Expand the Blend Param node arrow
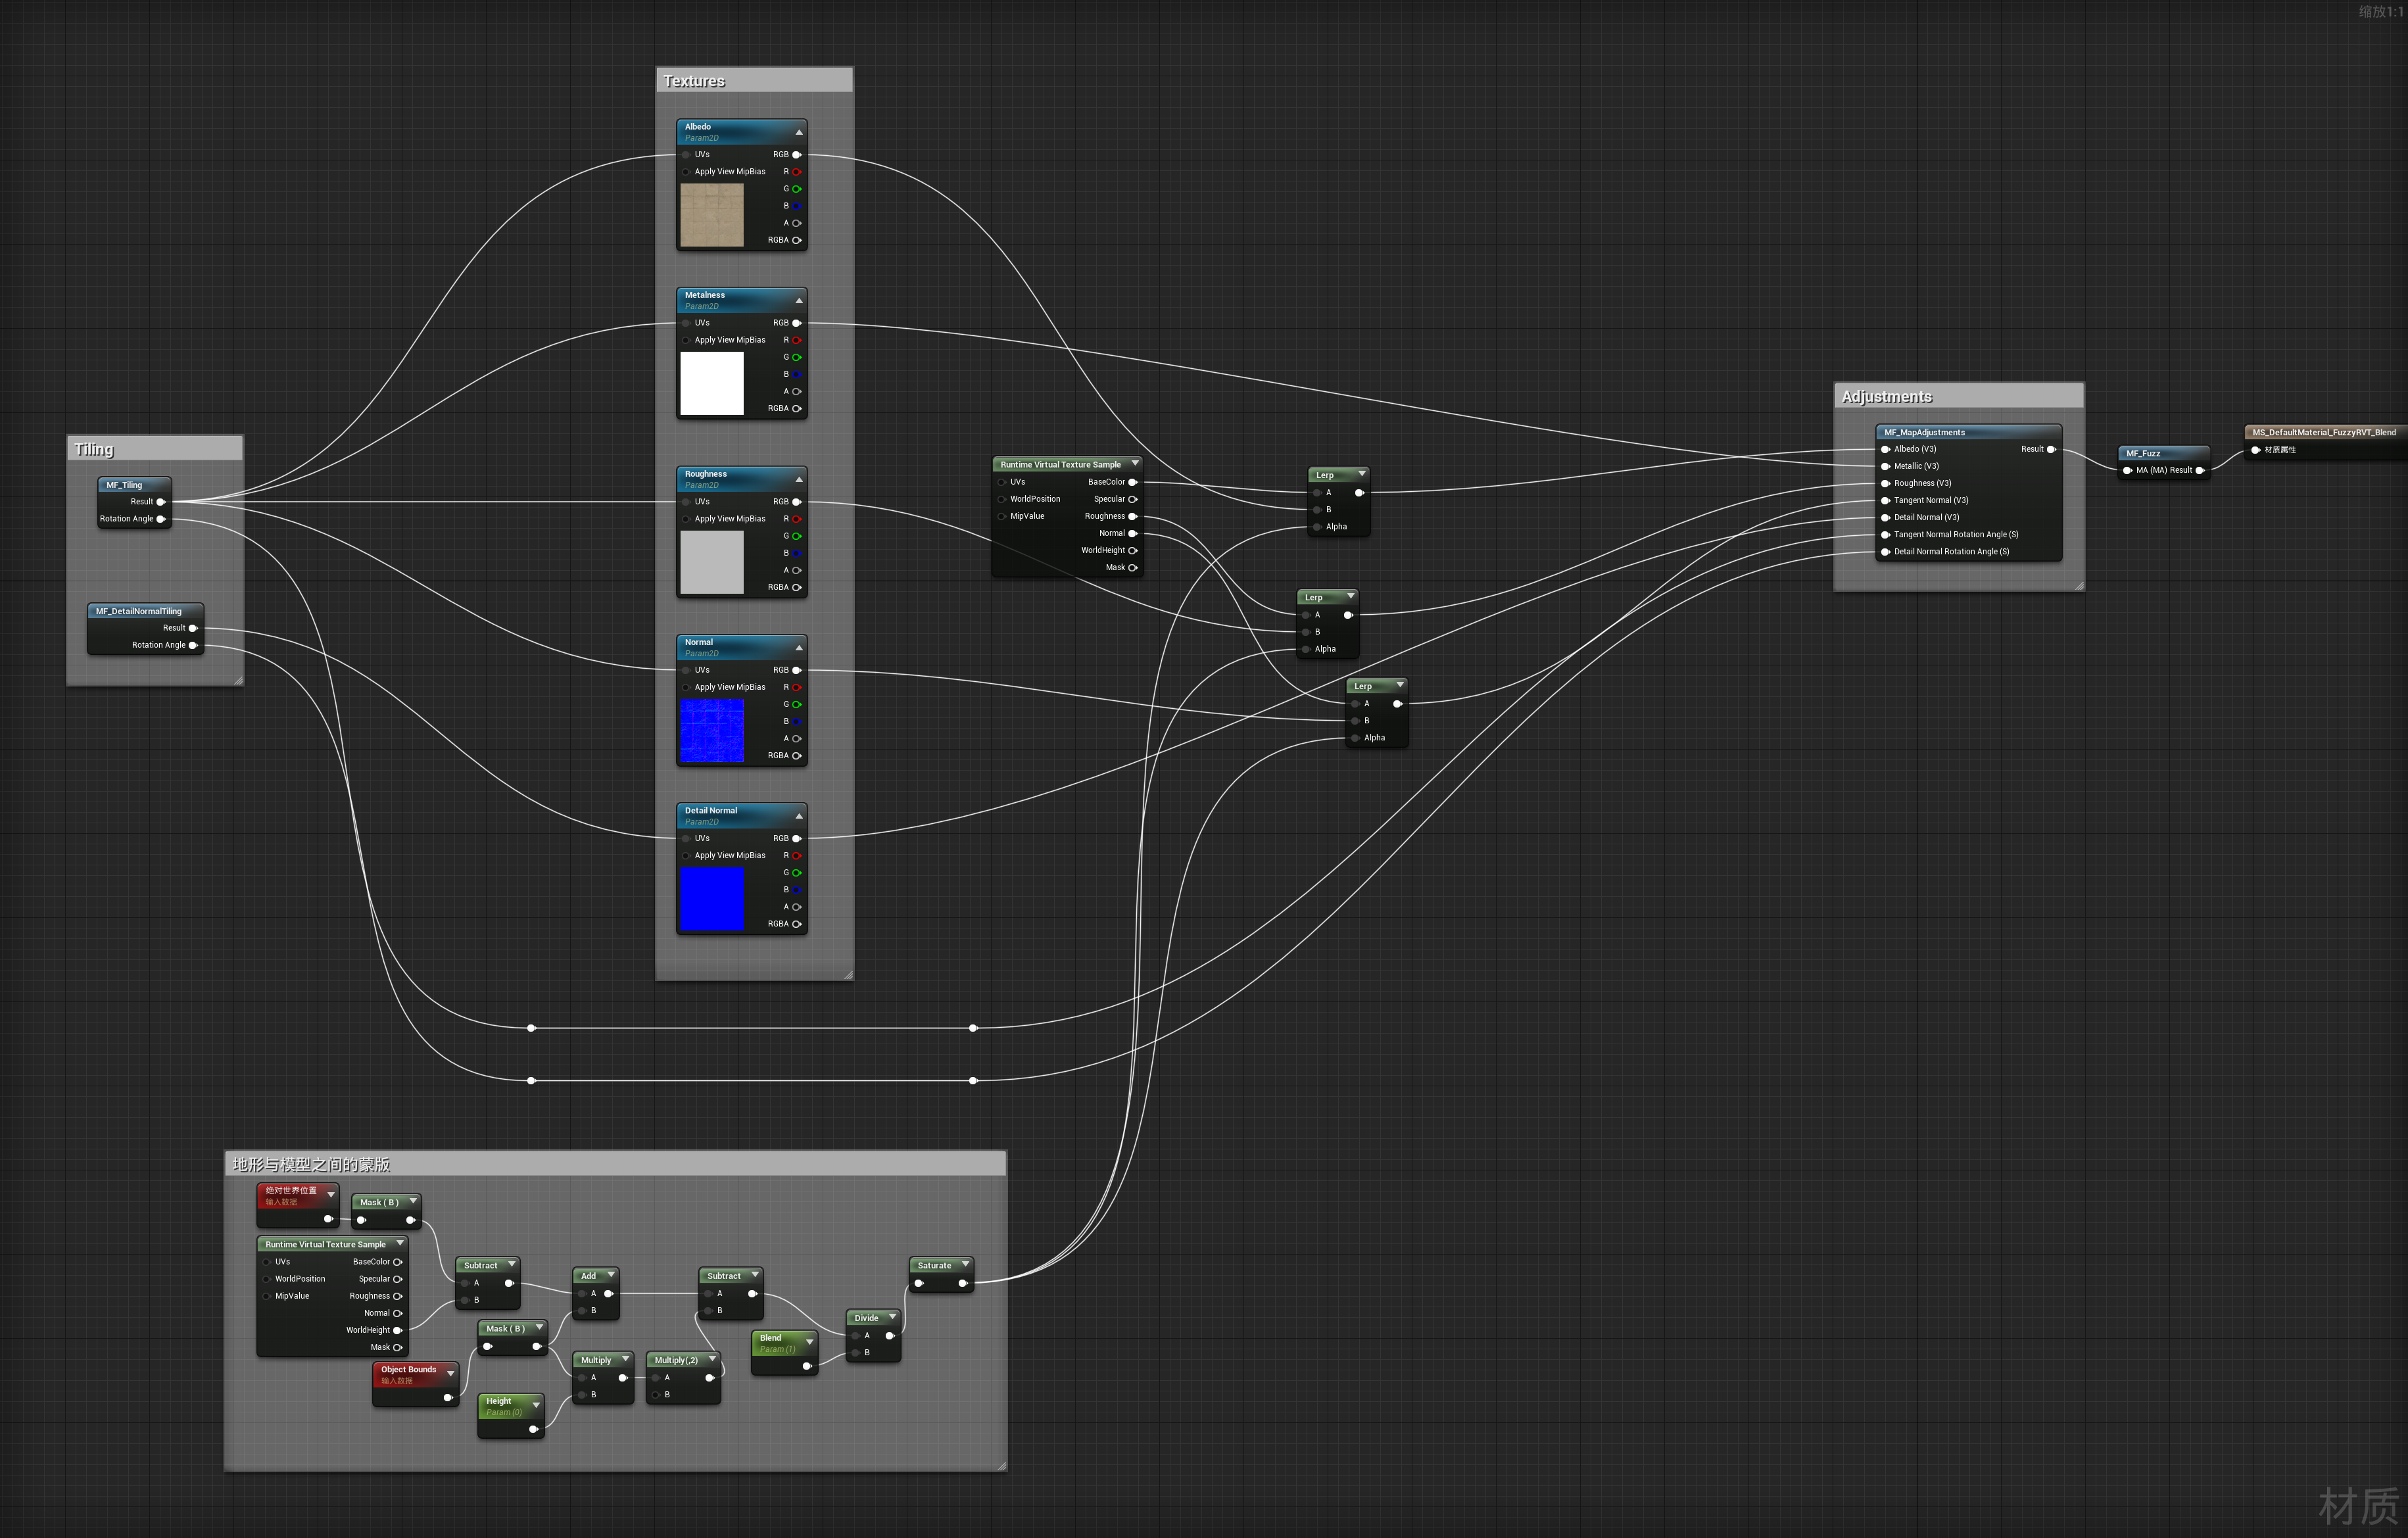This screenshot has height=1538, width=2408. tap(809, 1341)
